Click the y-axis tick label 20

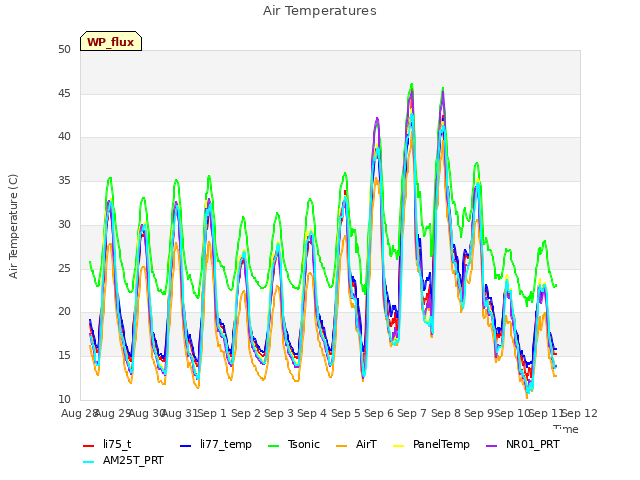tap(64, 312)
